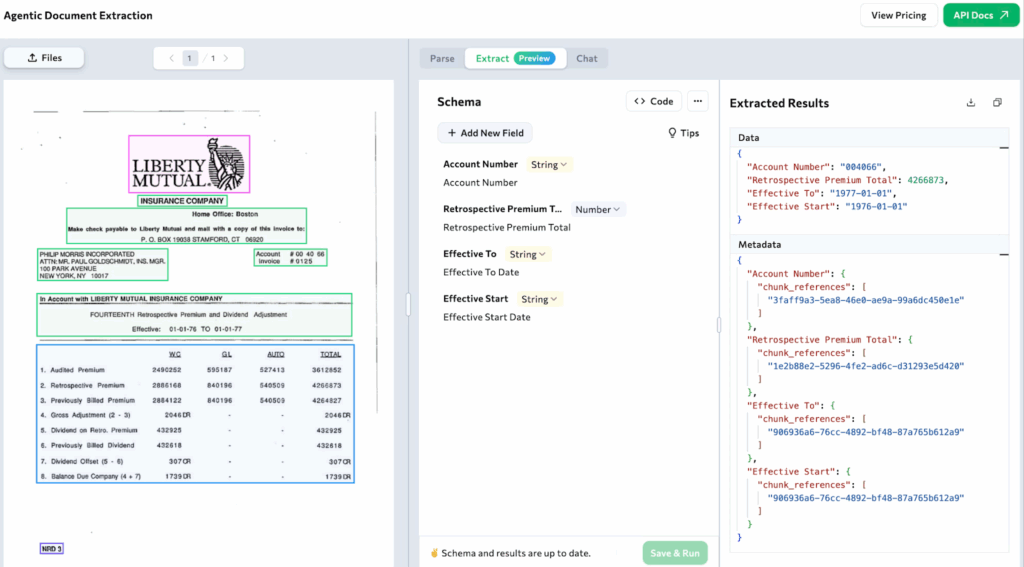
Task: Select the Liberty Mutual logo chunk
Action: (x=189, y=164)
